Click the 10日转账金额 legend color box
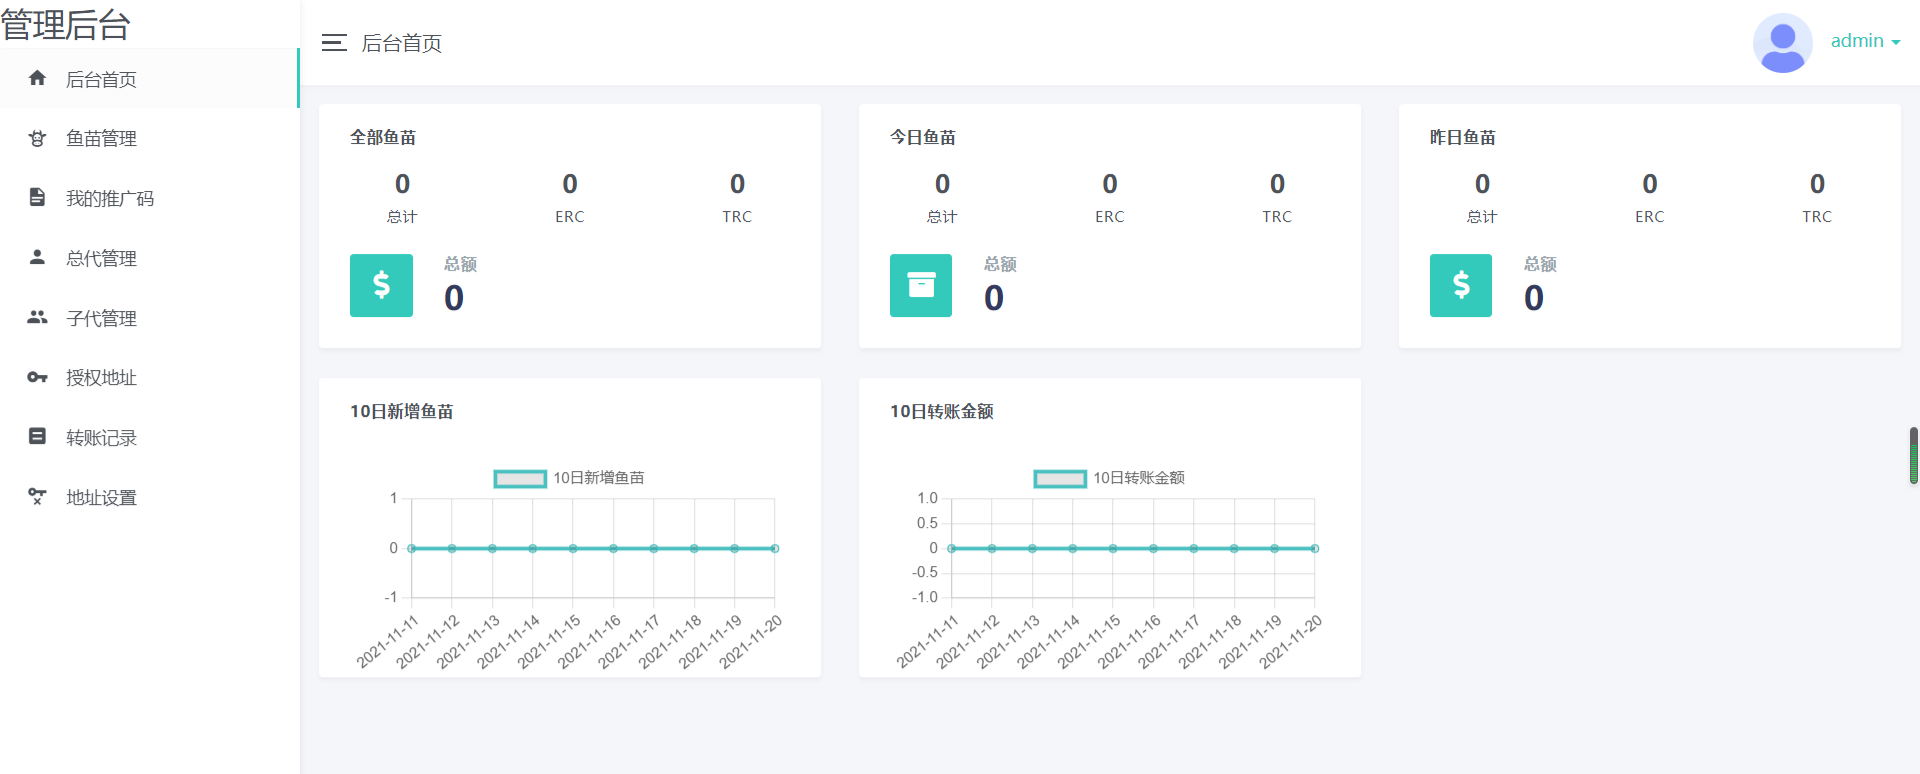1920x774 pixels. 1060,479
